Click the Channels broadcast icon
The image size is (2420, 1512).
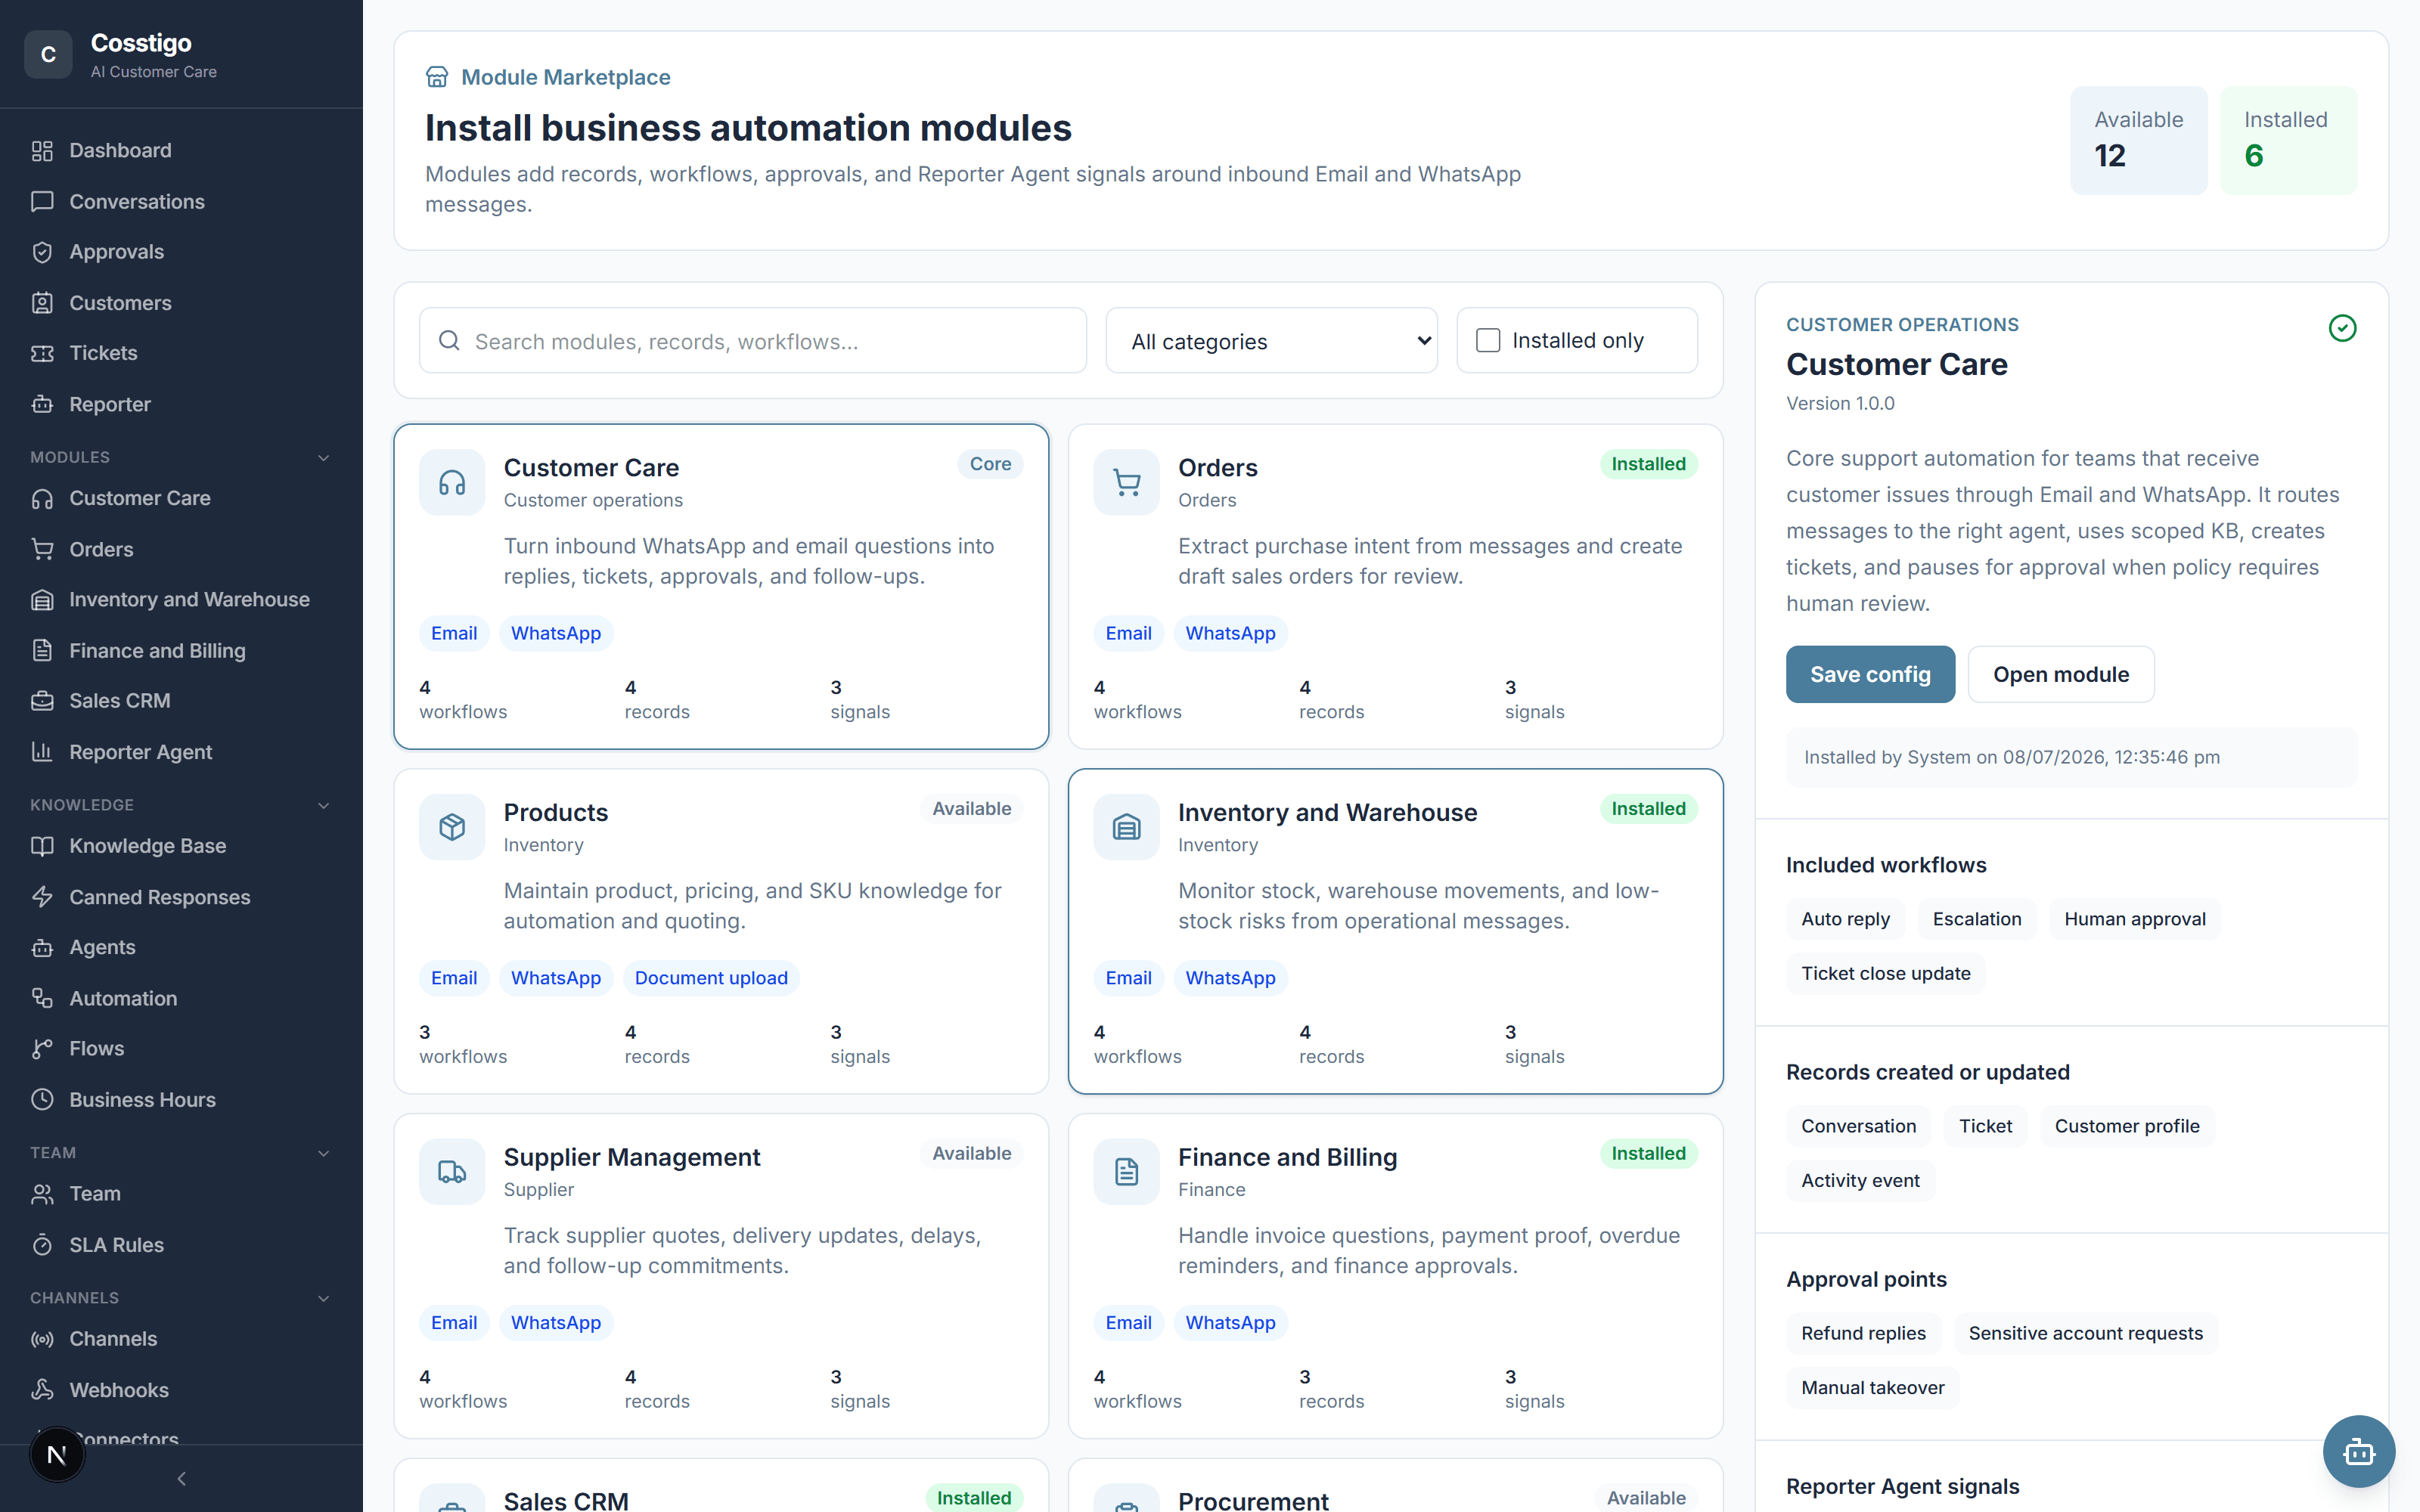(42, 1339)
